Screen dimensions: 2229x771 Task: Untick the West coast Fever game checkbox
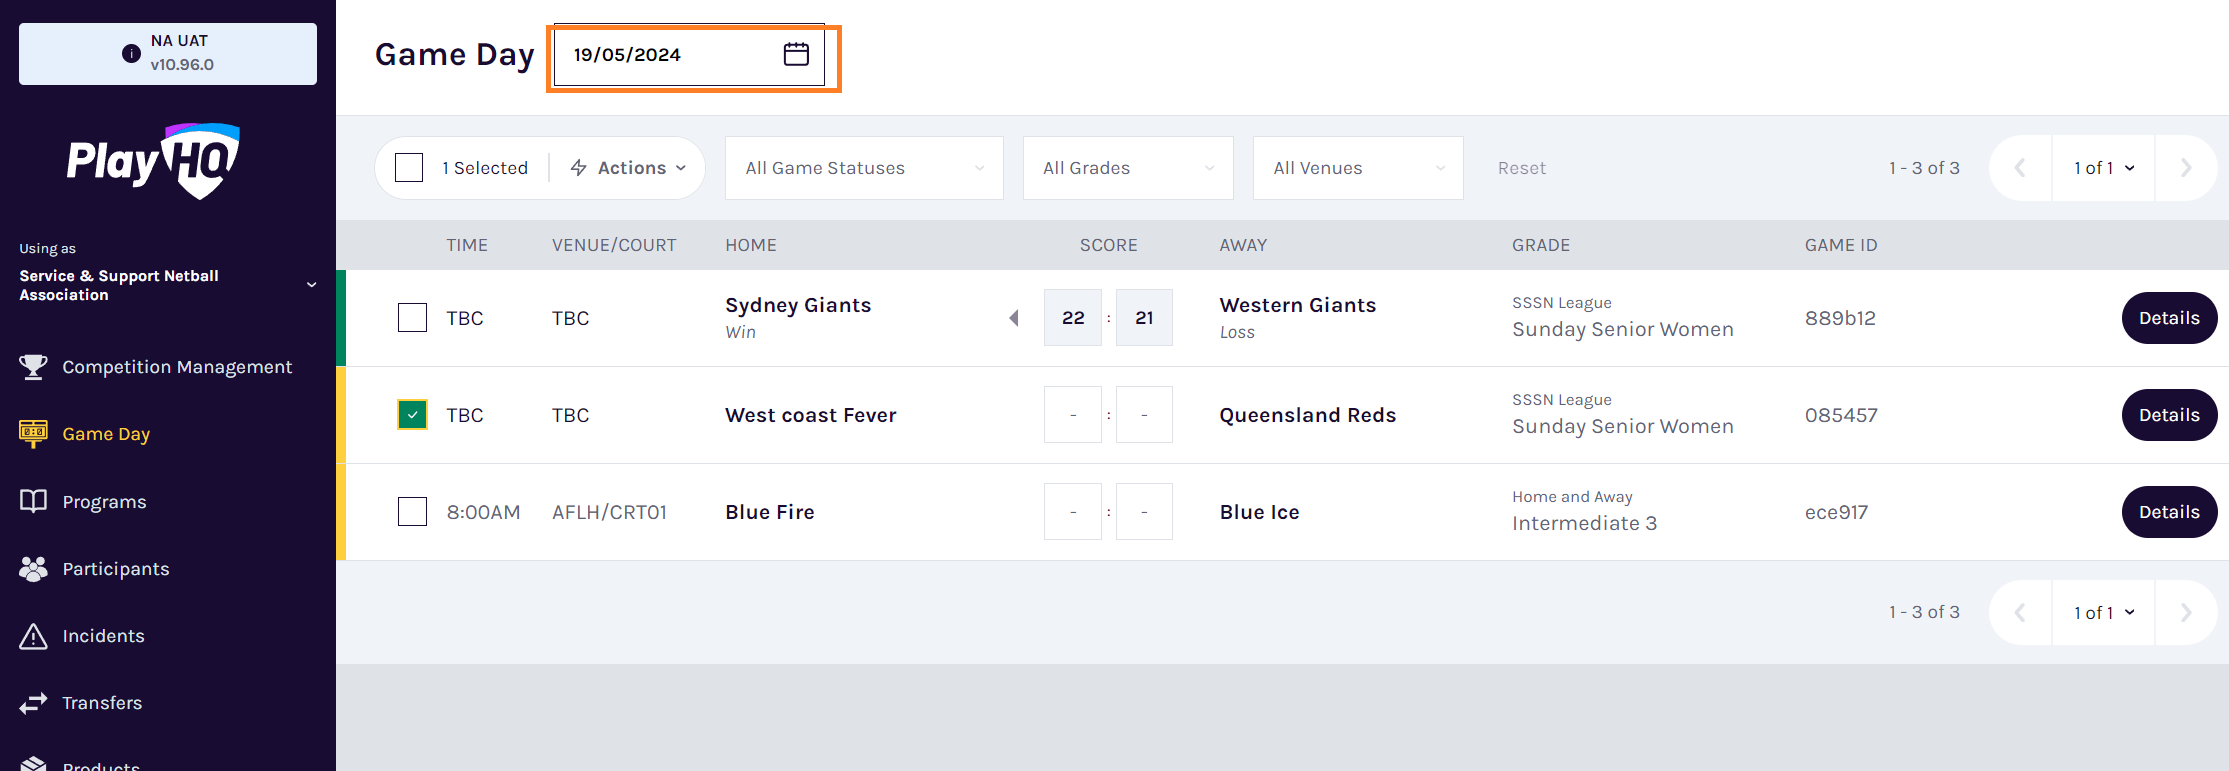click(412, 415)
